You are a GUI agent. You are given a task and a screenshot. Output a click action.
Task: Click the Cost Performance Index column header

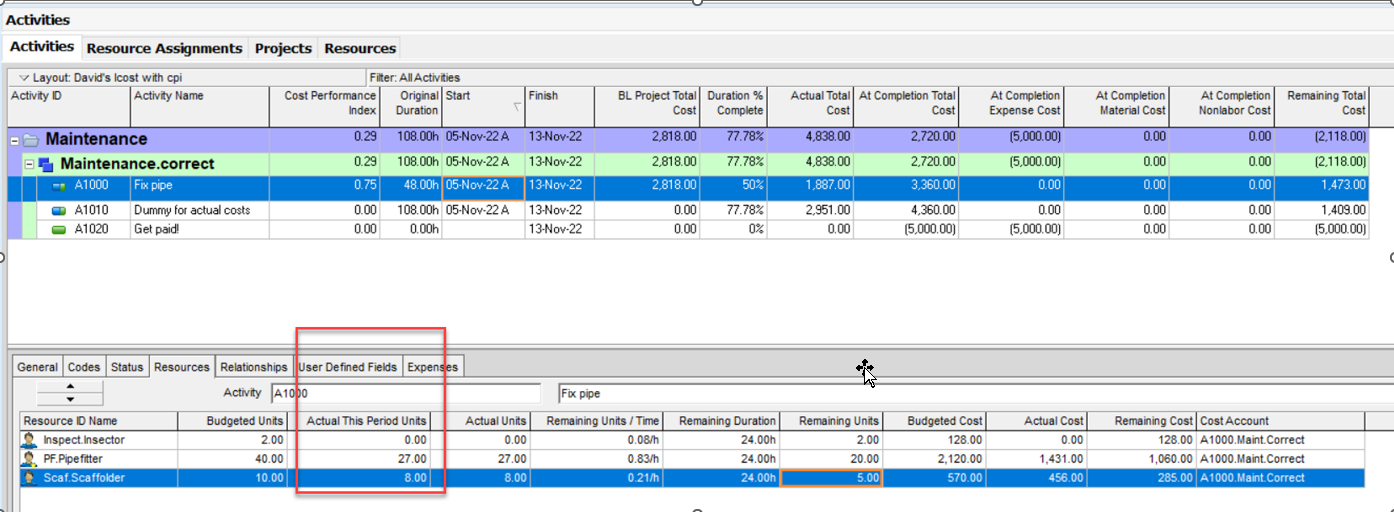324,103
